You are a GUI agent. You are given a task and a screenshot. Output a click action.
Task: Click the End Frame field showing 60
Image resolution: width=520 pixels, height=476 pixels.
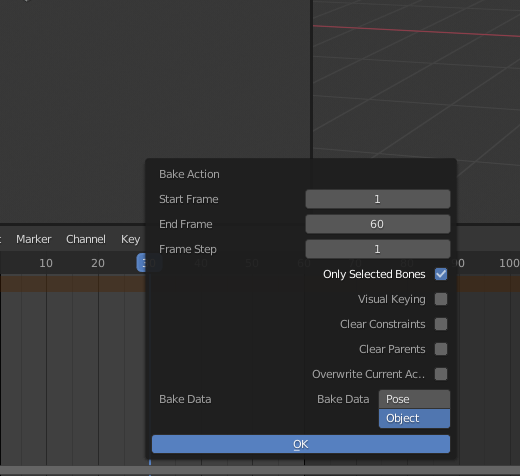point(378,224)
